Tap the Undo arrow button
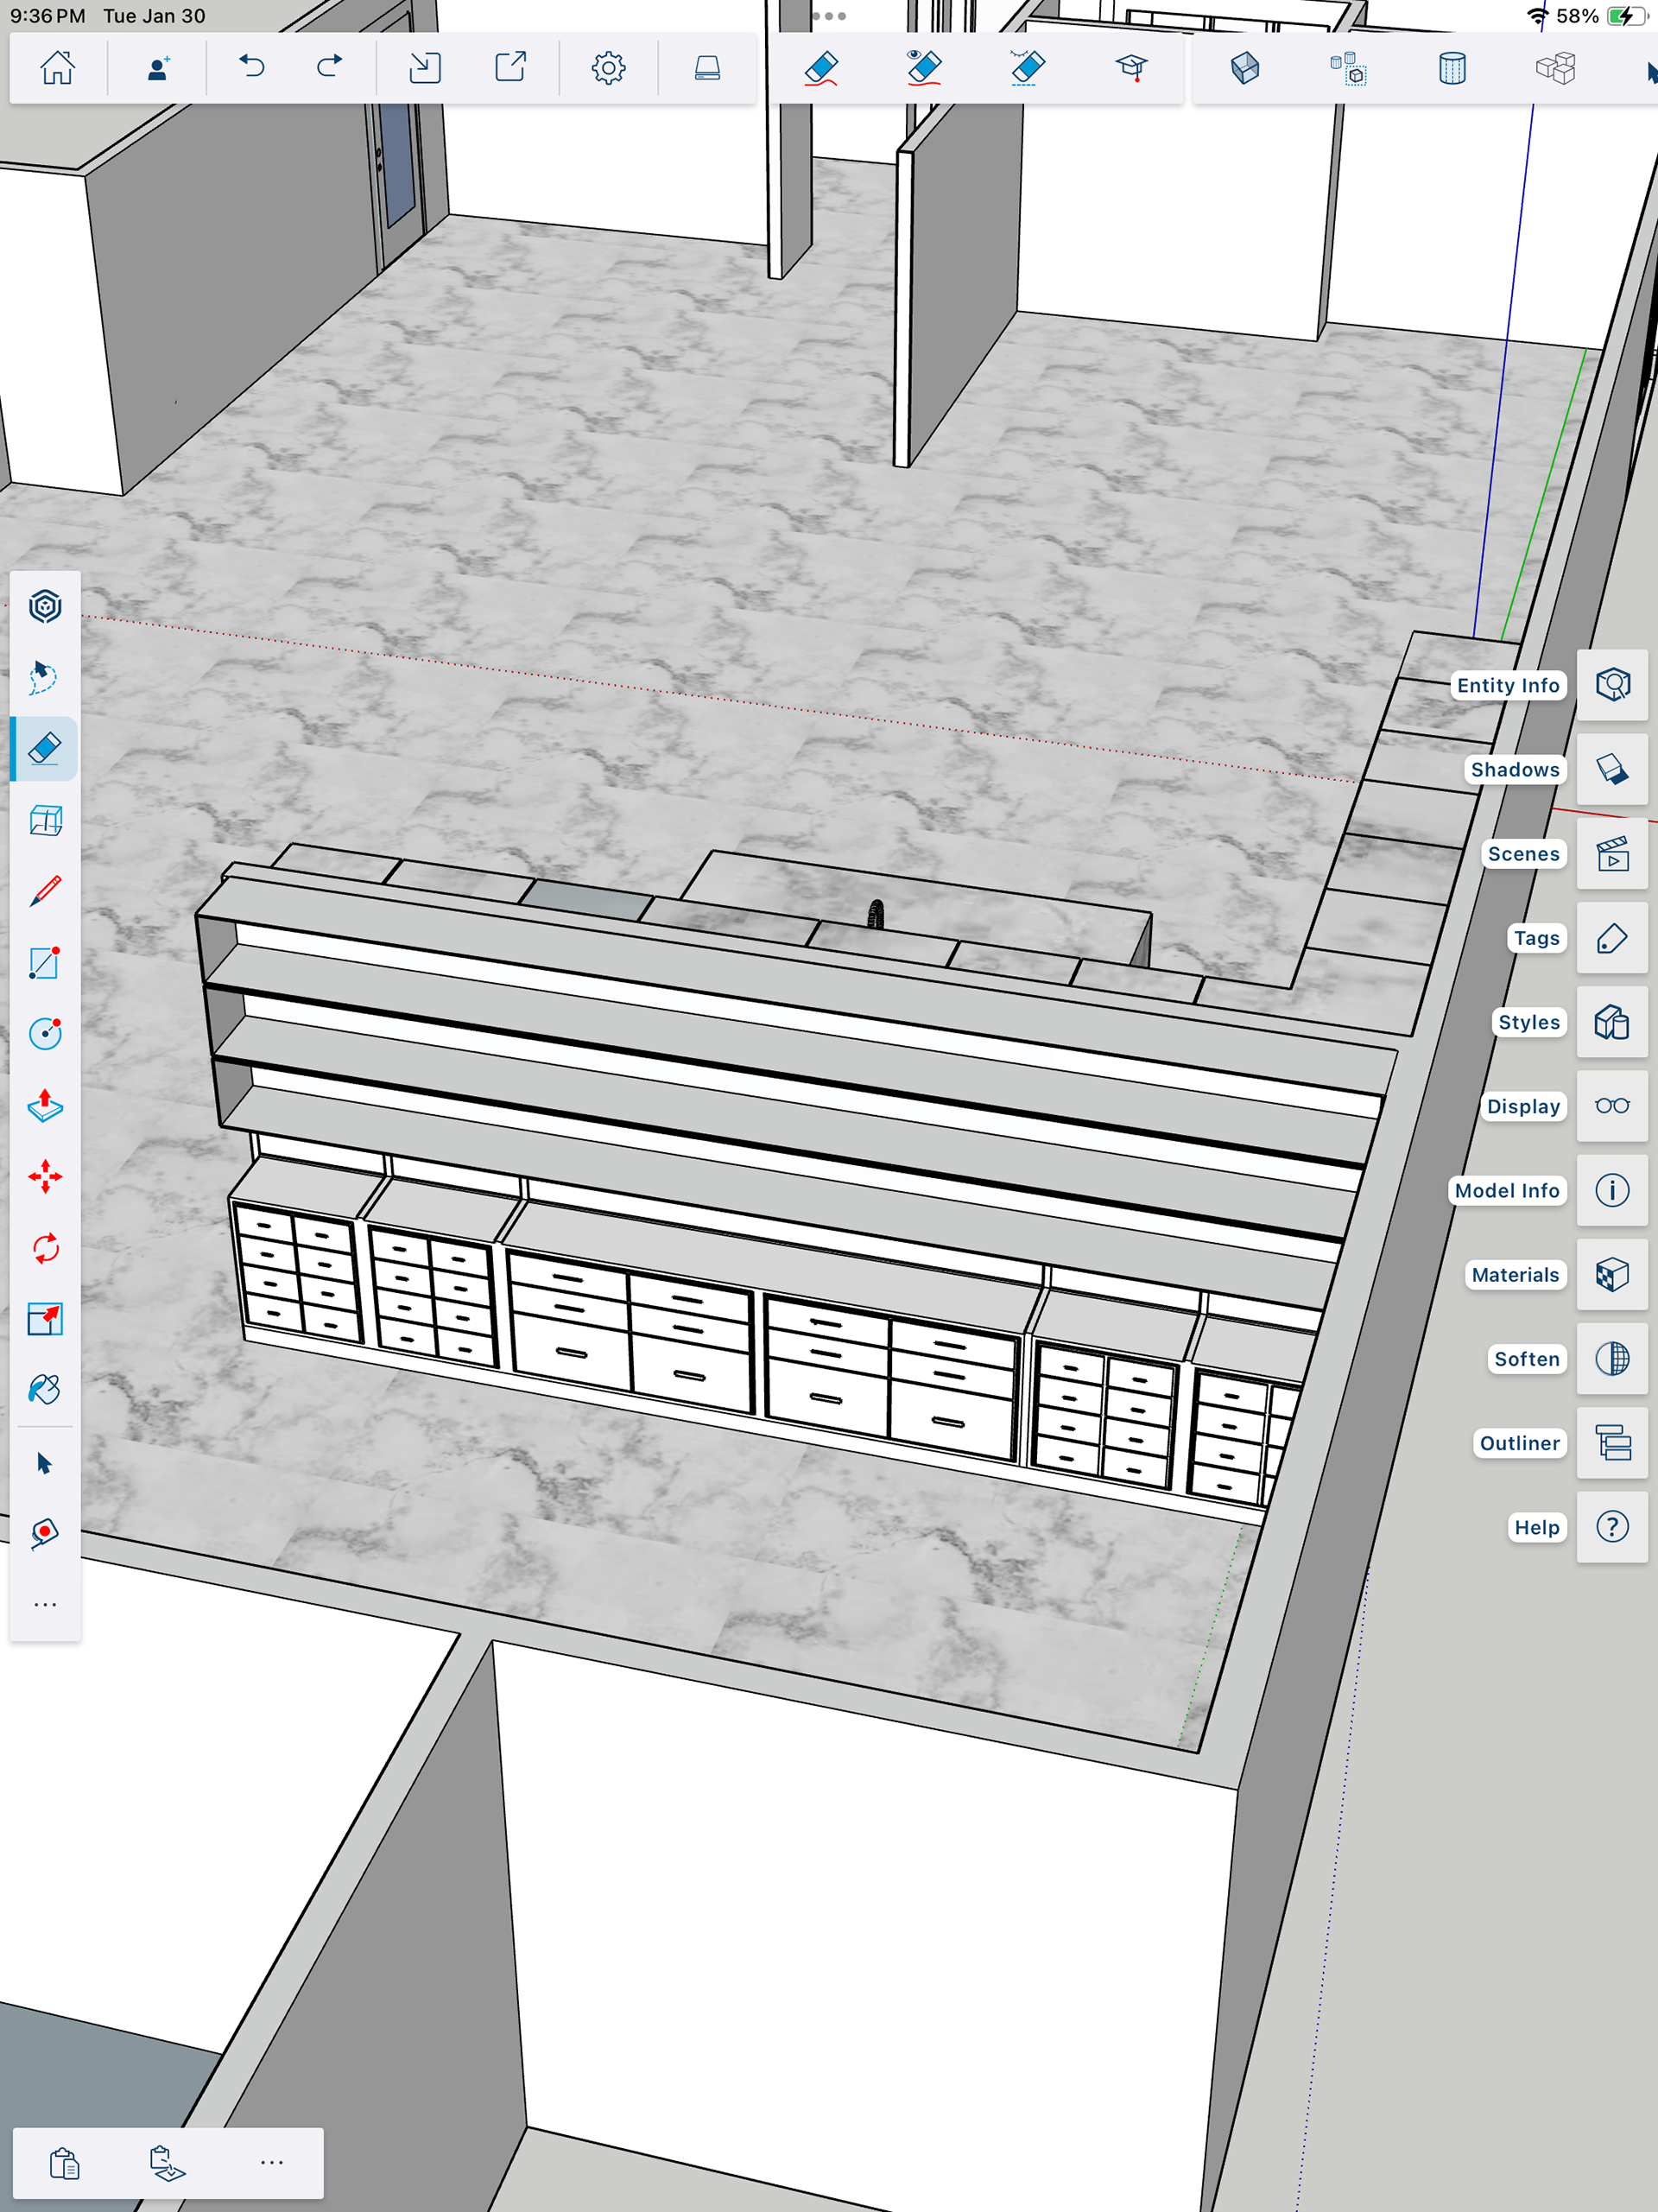 251,68
